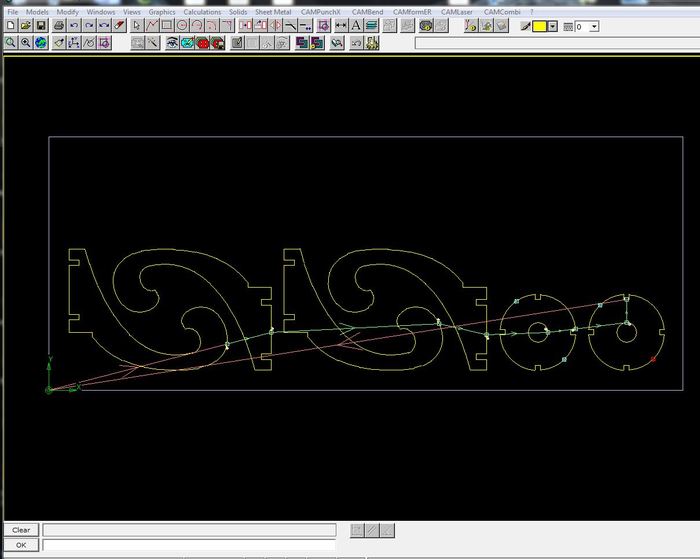The width and height of the screenshot is (700, 559).
Task: Select the circle drawing tool
Action: click(x=182, y=26)
